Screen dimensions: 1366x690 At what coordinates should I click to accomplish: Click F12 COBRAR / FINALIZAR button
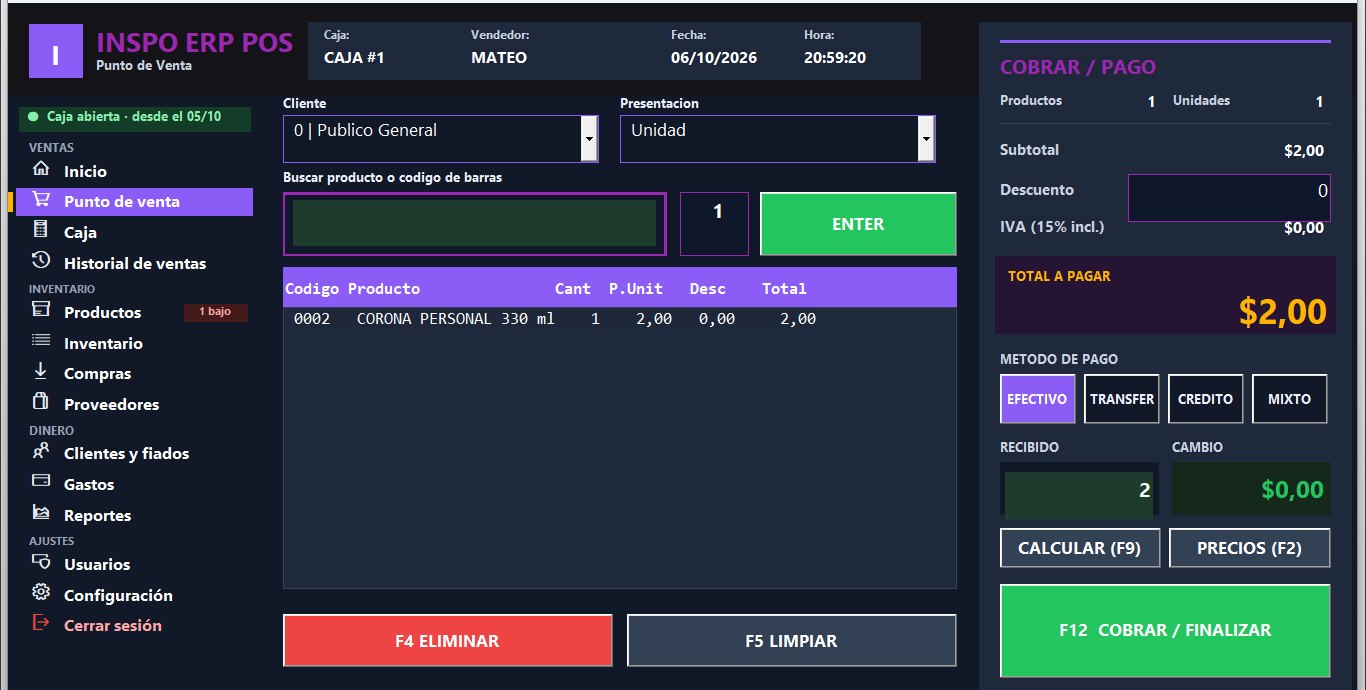click(x=1165, y=631)
